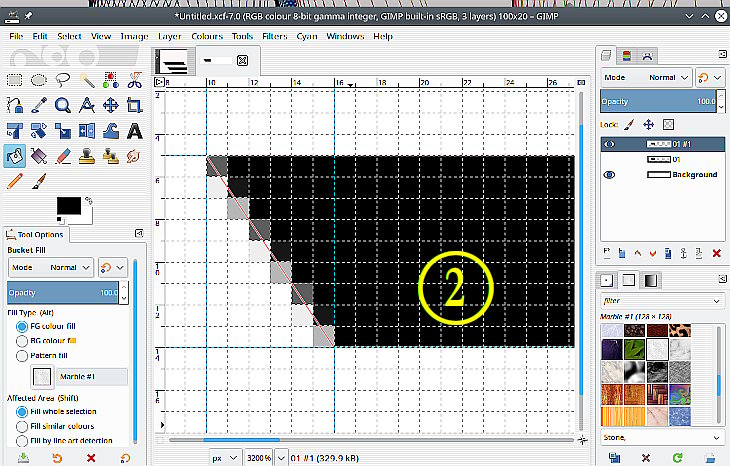This screenshot has width=730, height=466.
Task: Select the Fuzzy Select magic wand tool
Action: [x=87, y=80]
